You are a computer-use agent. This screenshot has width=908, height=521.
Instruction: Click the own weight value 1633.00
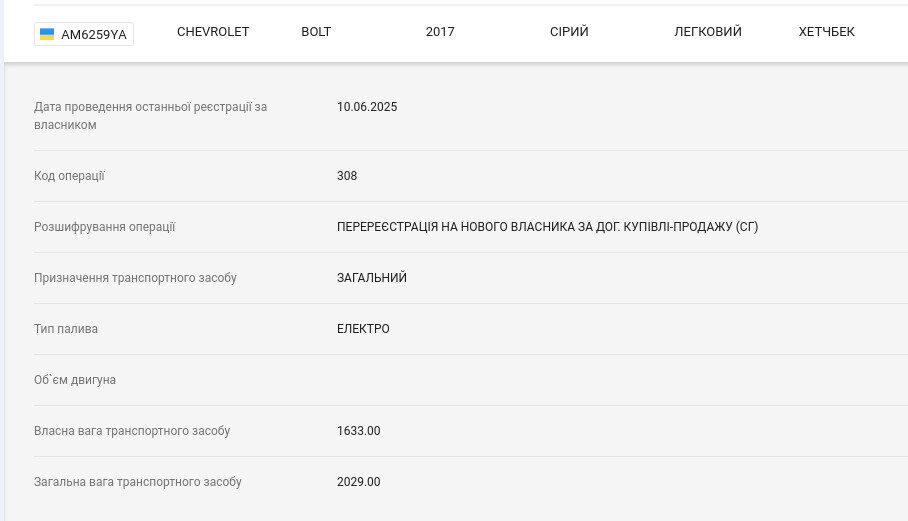(358, 431)
